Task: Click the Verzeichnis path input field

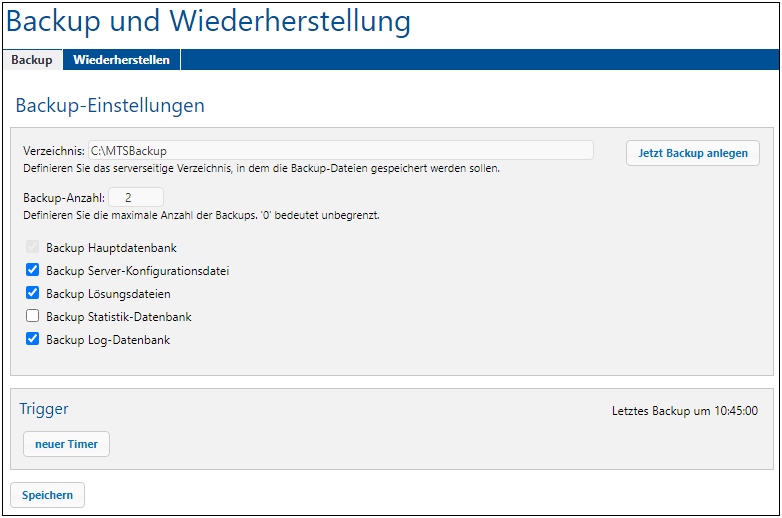Action: pos(340,150)
